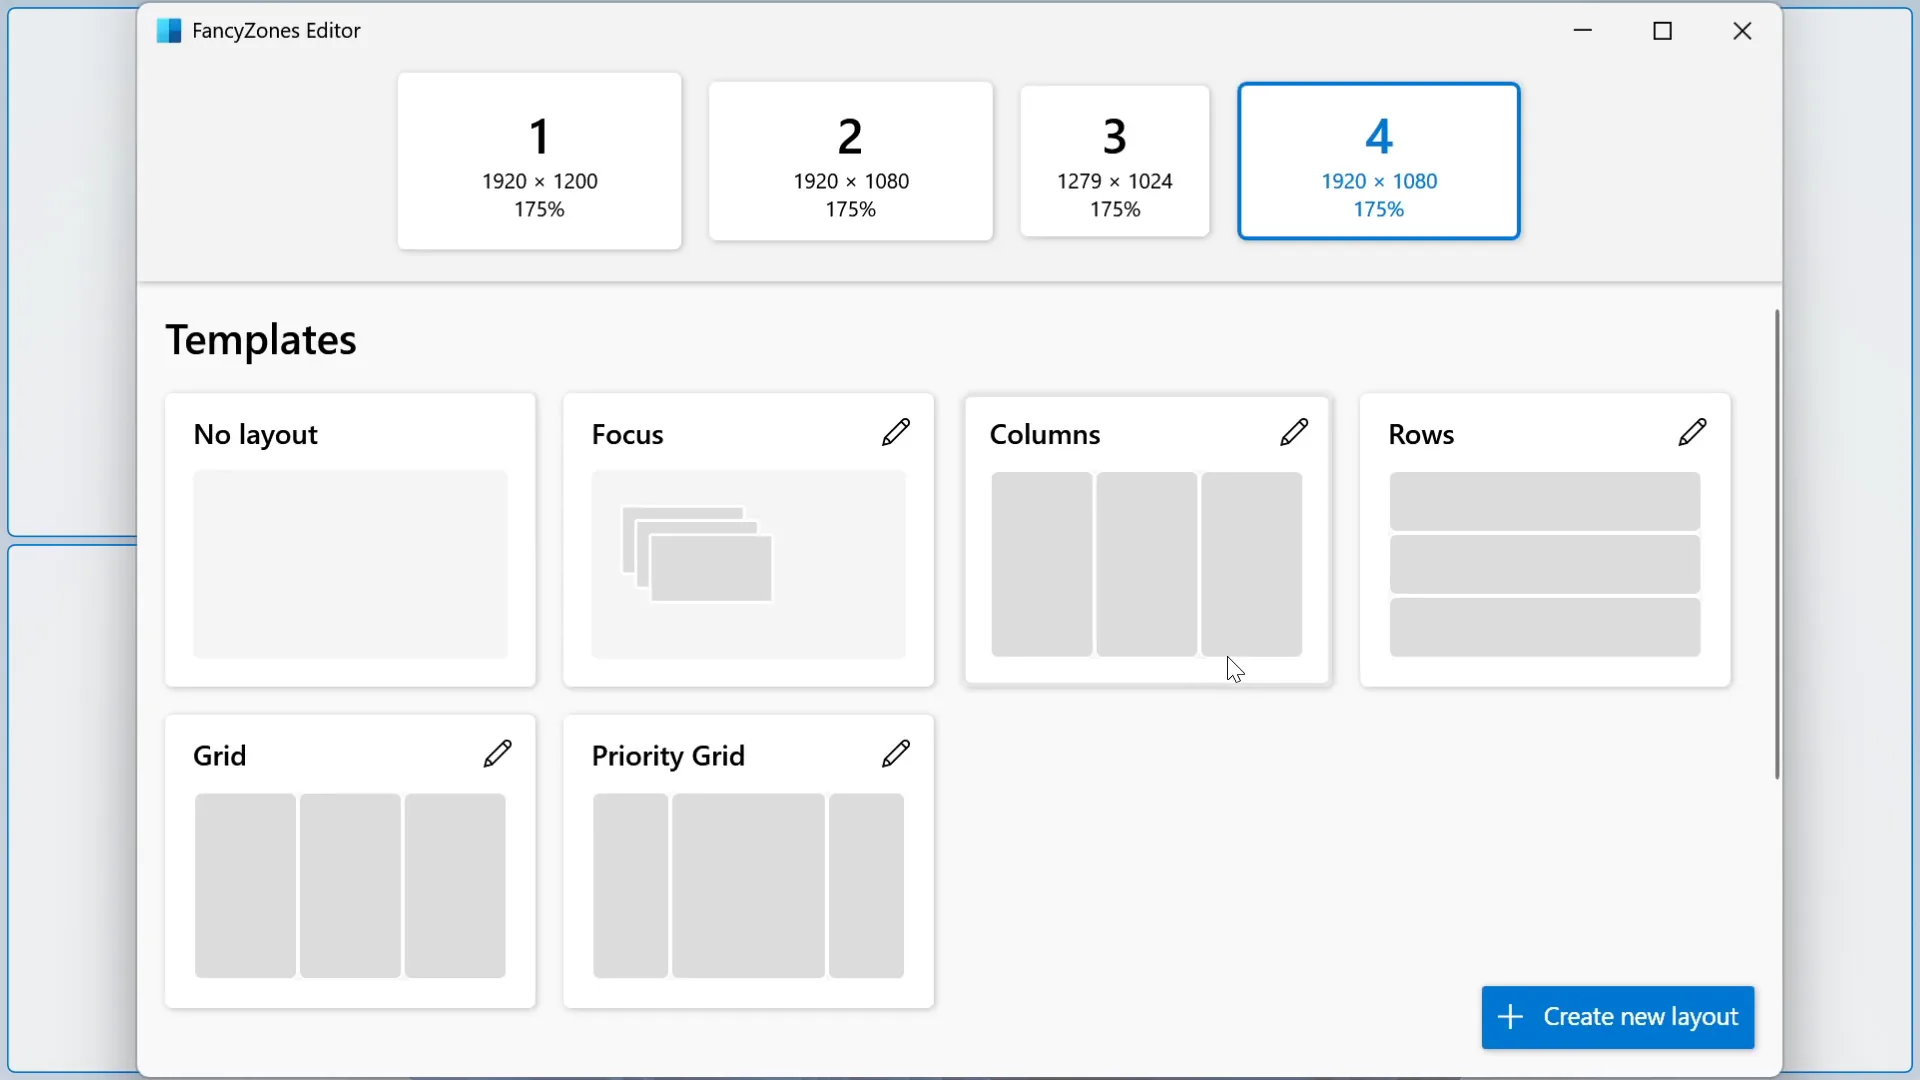Apply the No layout template

(x=350, y=540)
